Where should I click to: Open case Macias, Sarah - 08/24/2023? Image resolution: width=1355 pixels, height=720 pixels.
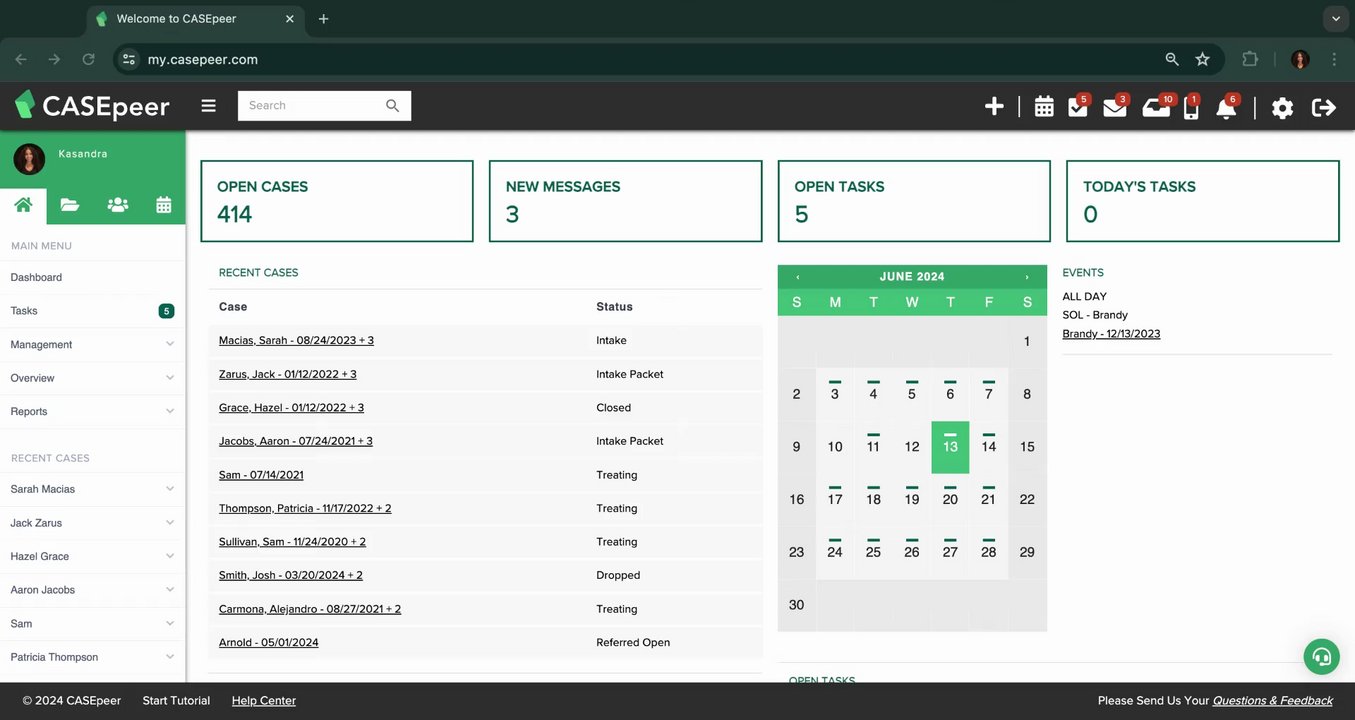click(296, 340)
